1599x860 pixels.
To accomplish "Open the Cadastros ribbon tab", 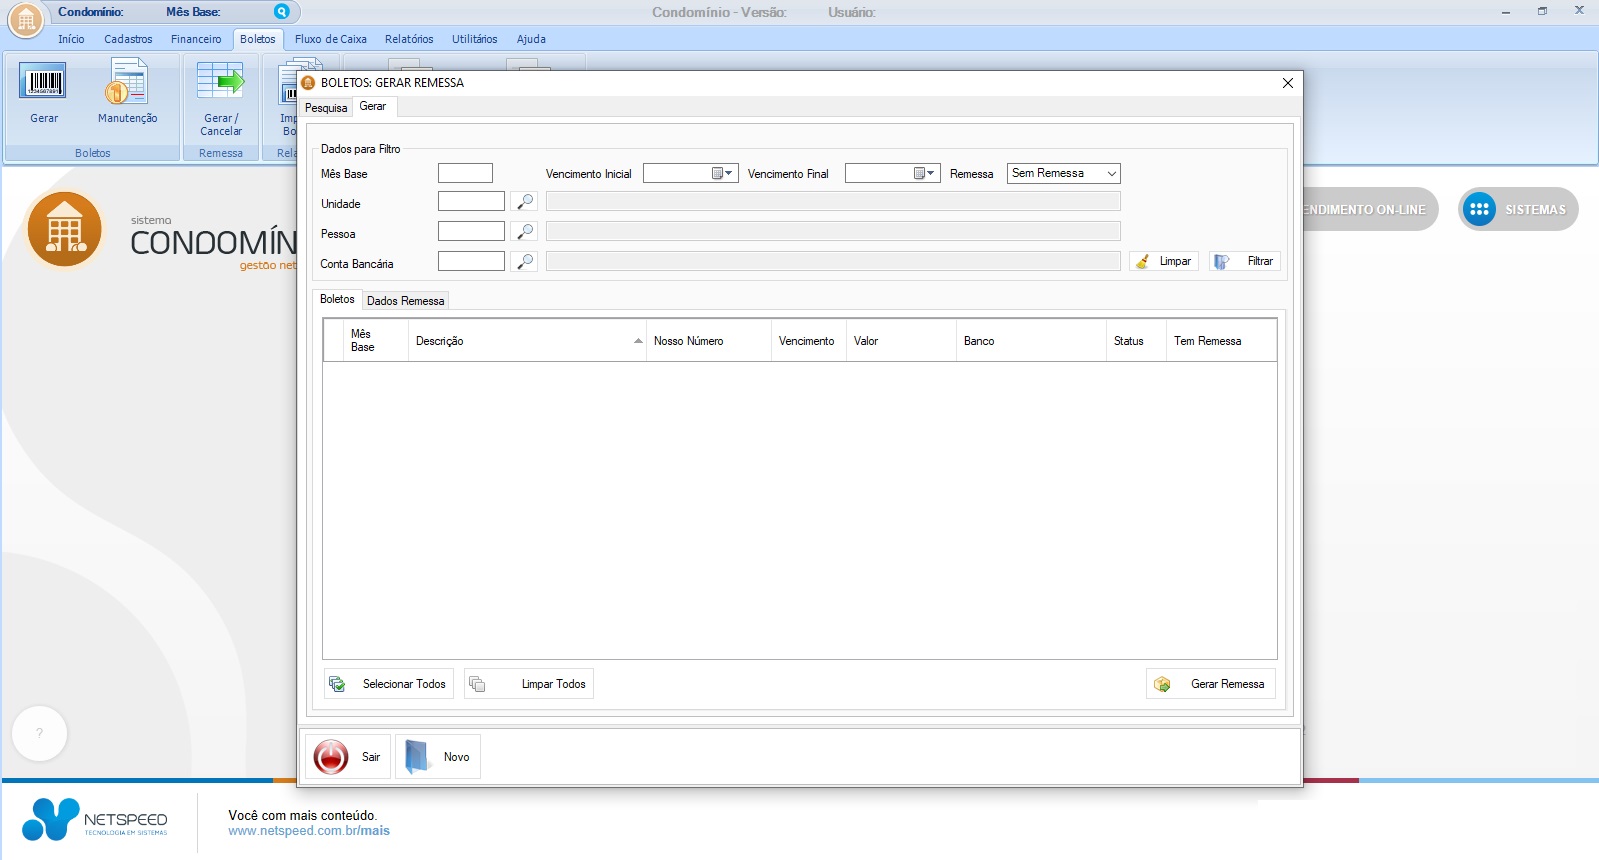I will pyautogui.click(x=128, y=39).
